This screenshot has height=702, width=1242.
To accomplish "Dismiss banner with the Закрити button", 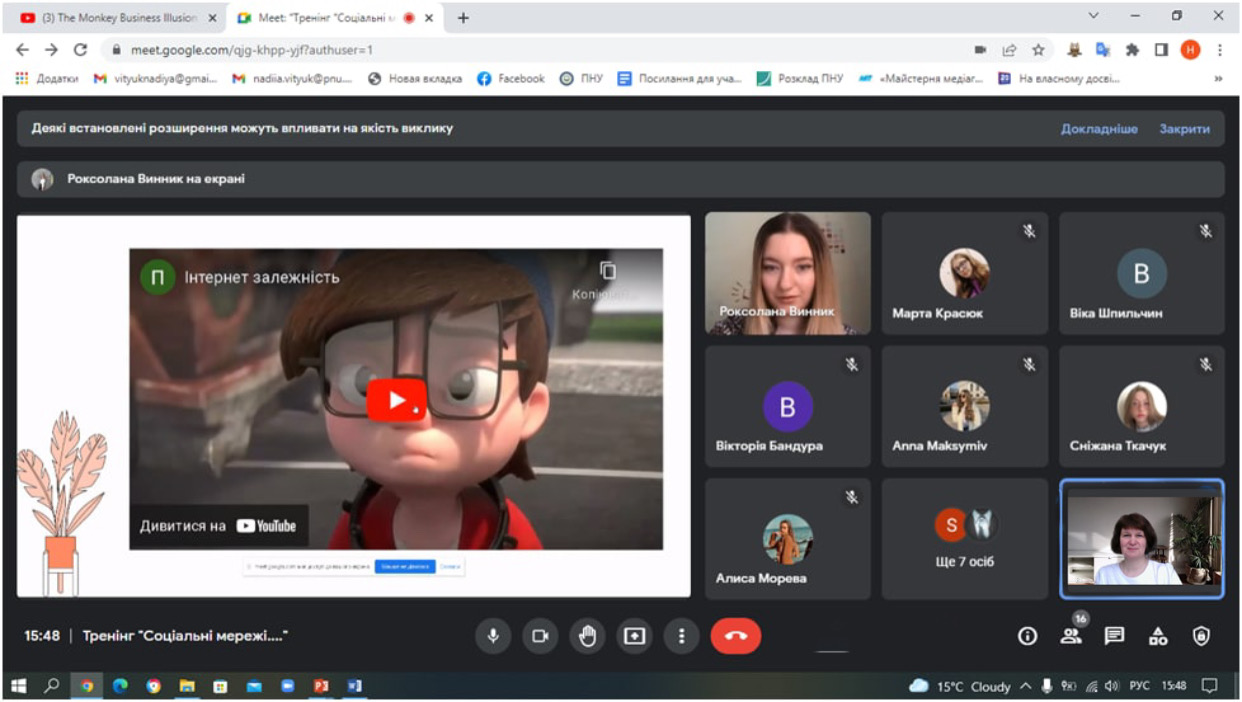I will [1184, 129].
